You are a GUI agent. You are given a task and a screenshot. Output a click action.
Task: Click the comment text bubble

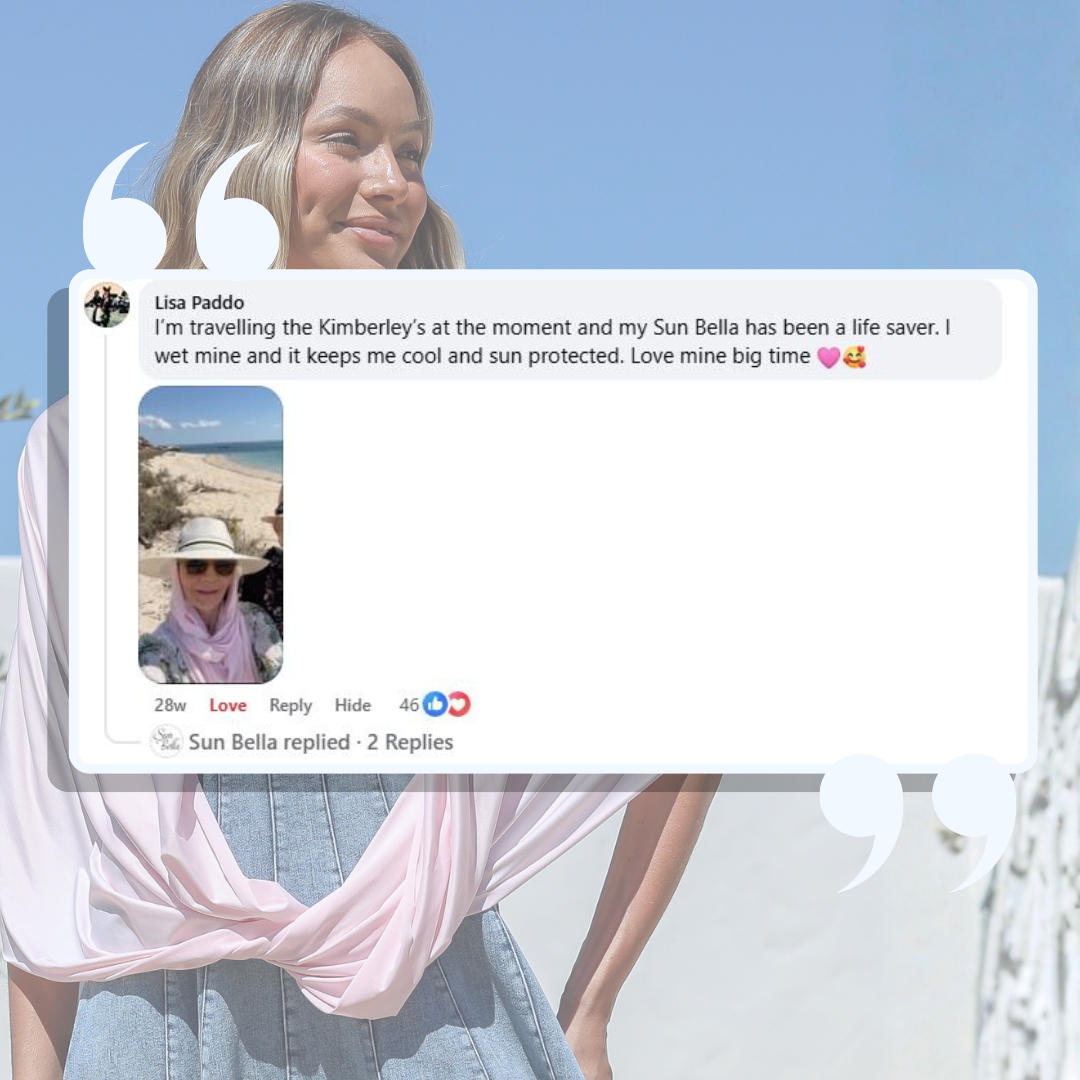[x=570, y=329]
